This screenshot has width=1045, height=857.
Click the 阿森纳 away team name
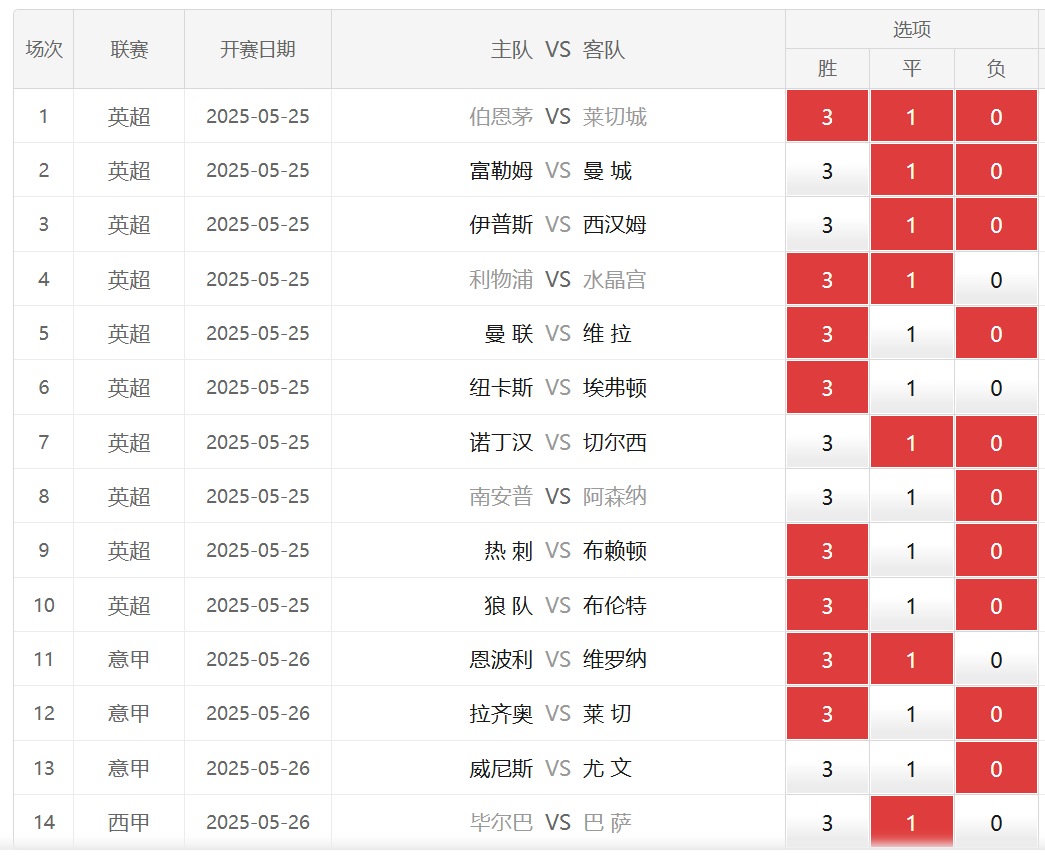pos(614,496)
